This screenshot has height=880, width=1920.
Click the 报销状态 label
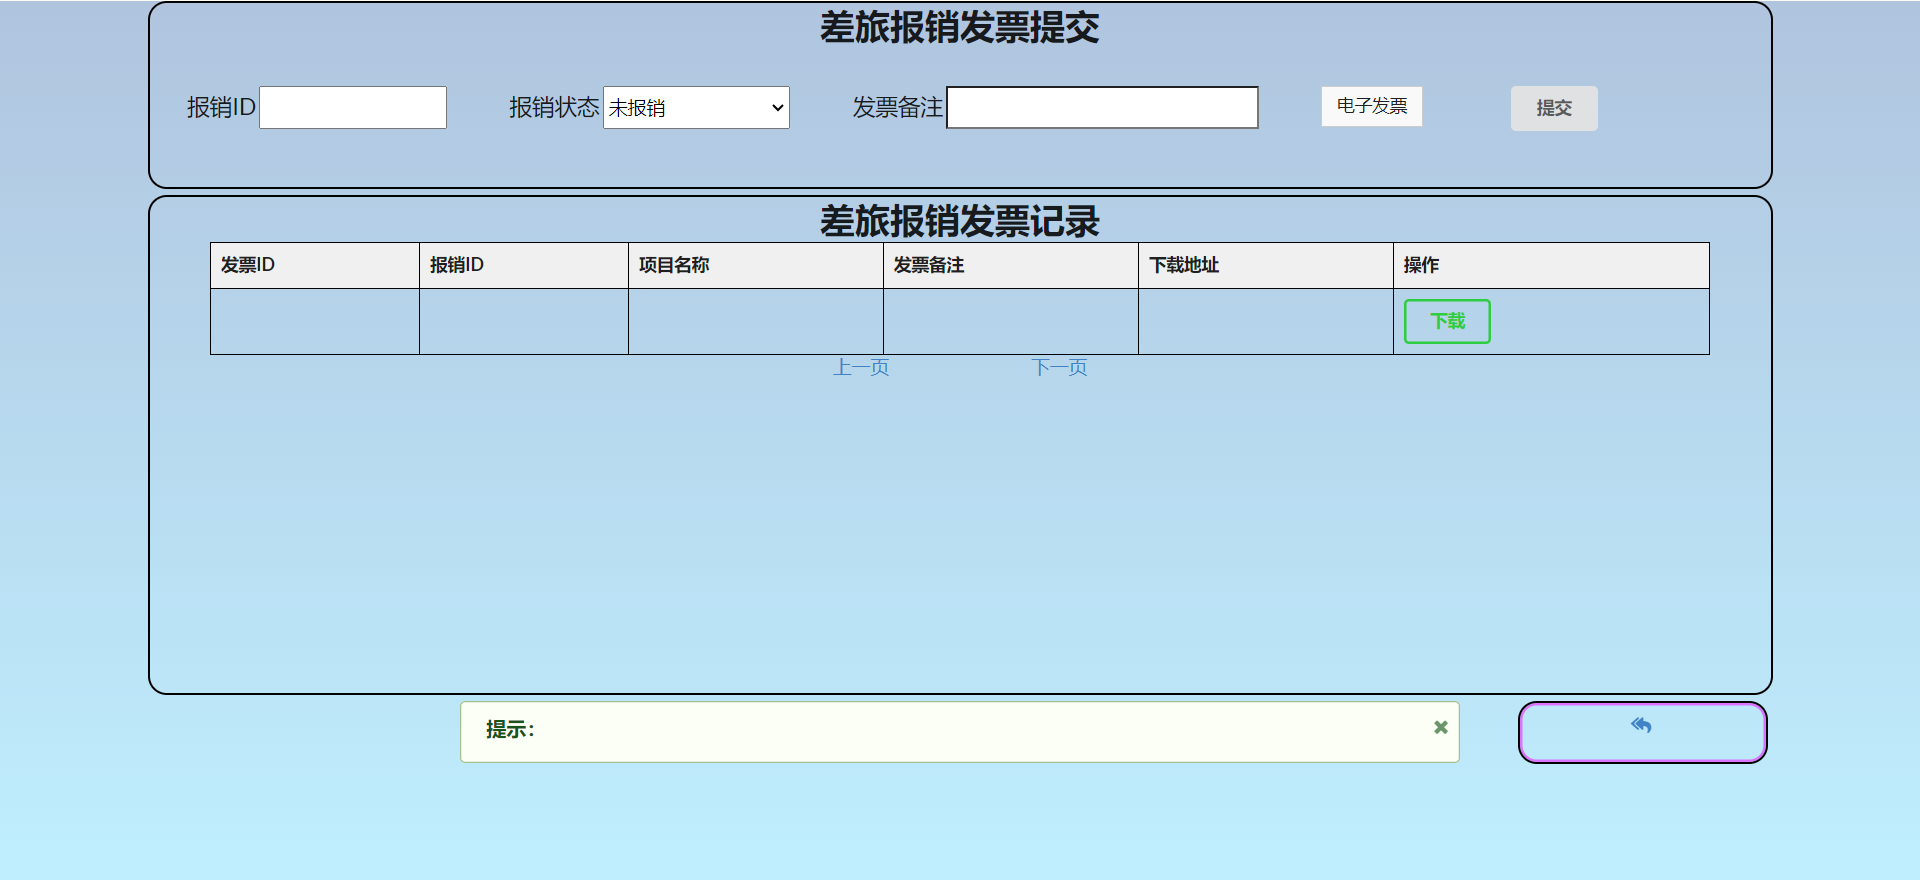(554, 107)
